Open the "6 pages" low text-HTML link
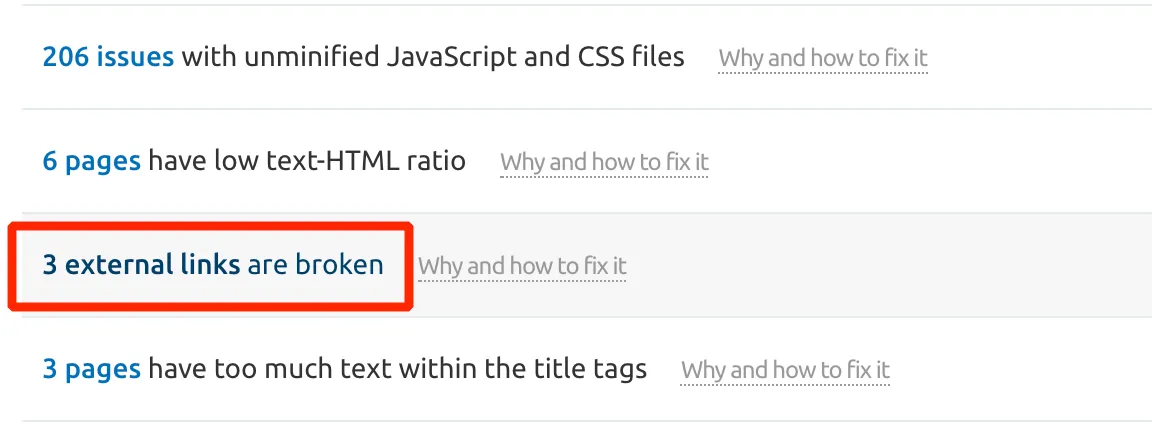This screenshot has height=424, width=1152. 91,161
